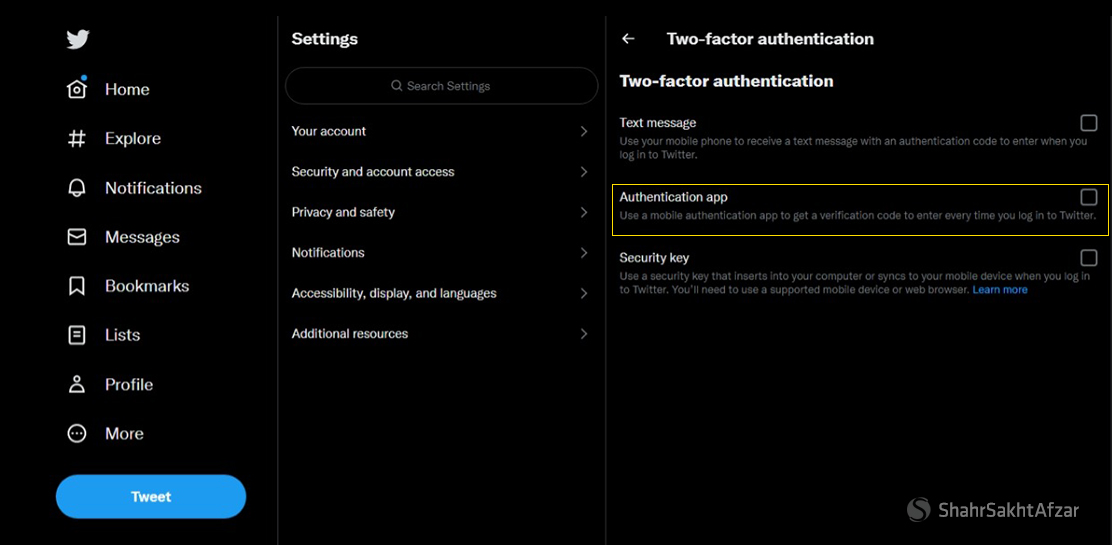Expand Additional resources chevron
This screenshot has width=1112, height=545.
pyautogui.click(x=584, y=334)
